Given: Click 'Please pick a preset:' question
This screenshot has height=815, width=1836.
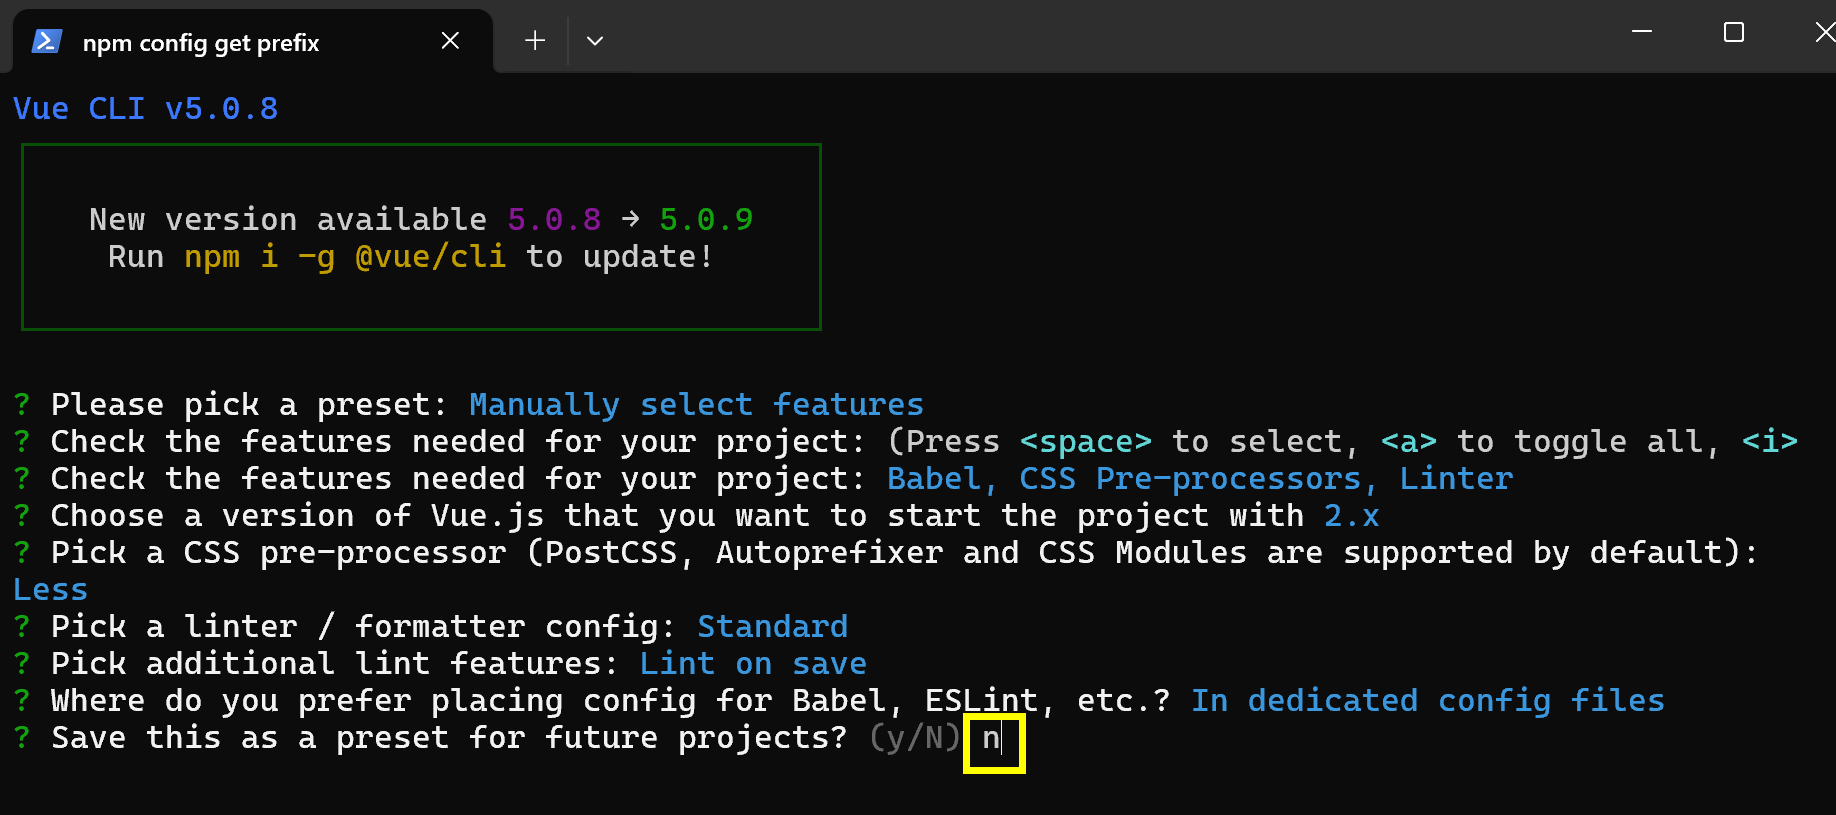Looking at the screenshot, I should point(250,404).
